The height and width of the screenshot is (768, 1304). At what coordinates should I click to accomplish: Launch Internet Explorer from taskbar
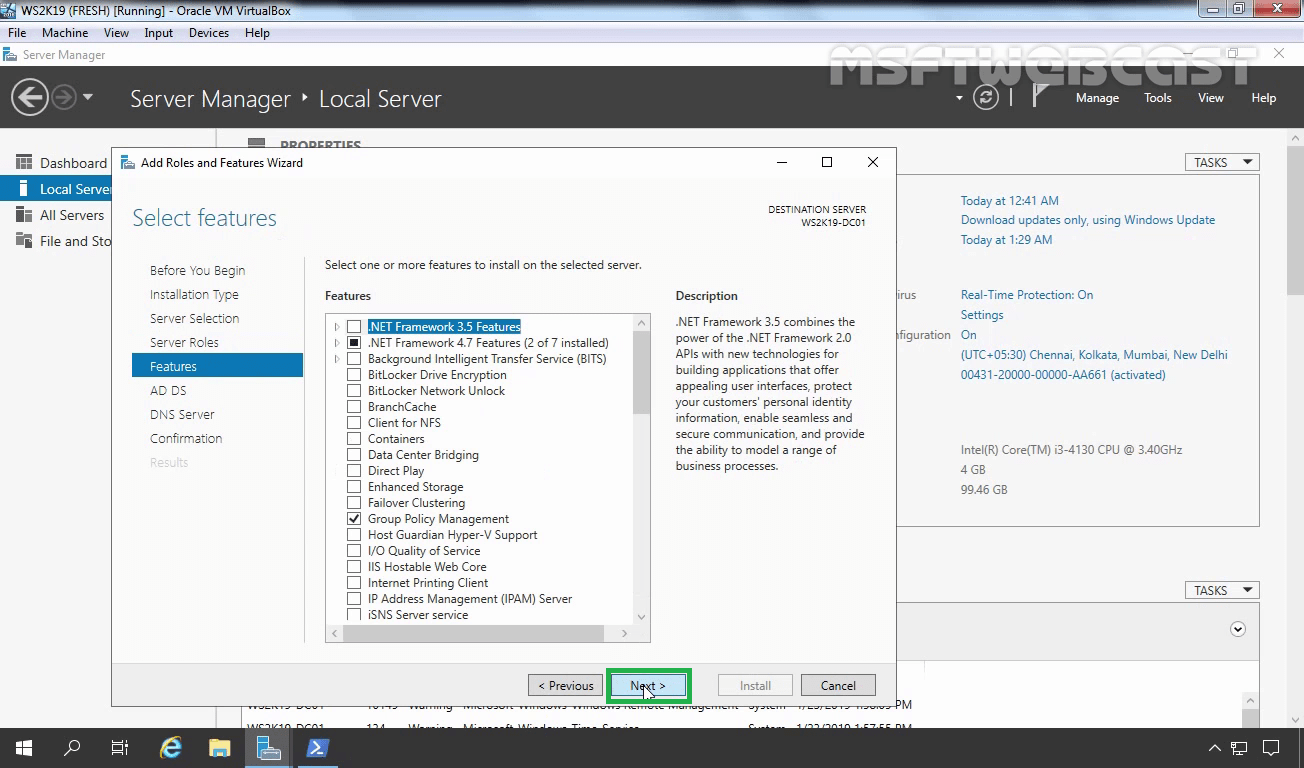(x=171, y=747)
